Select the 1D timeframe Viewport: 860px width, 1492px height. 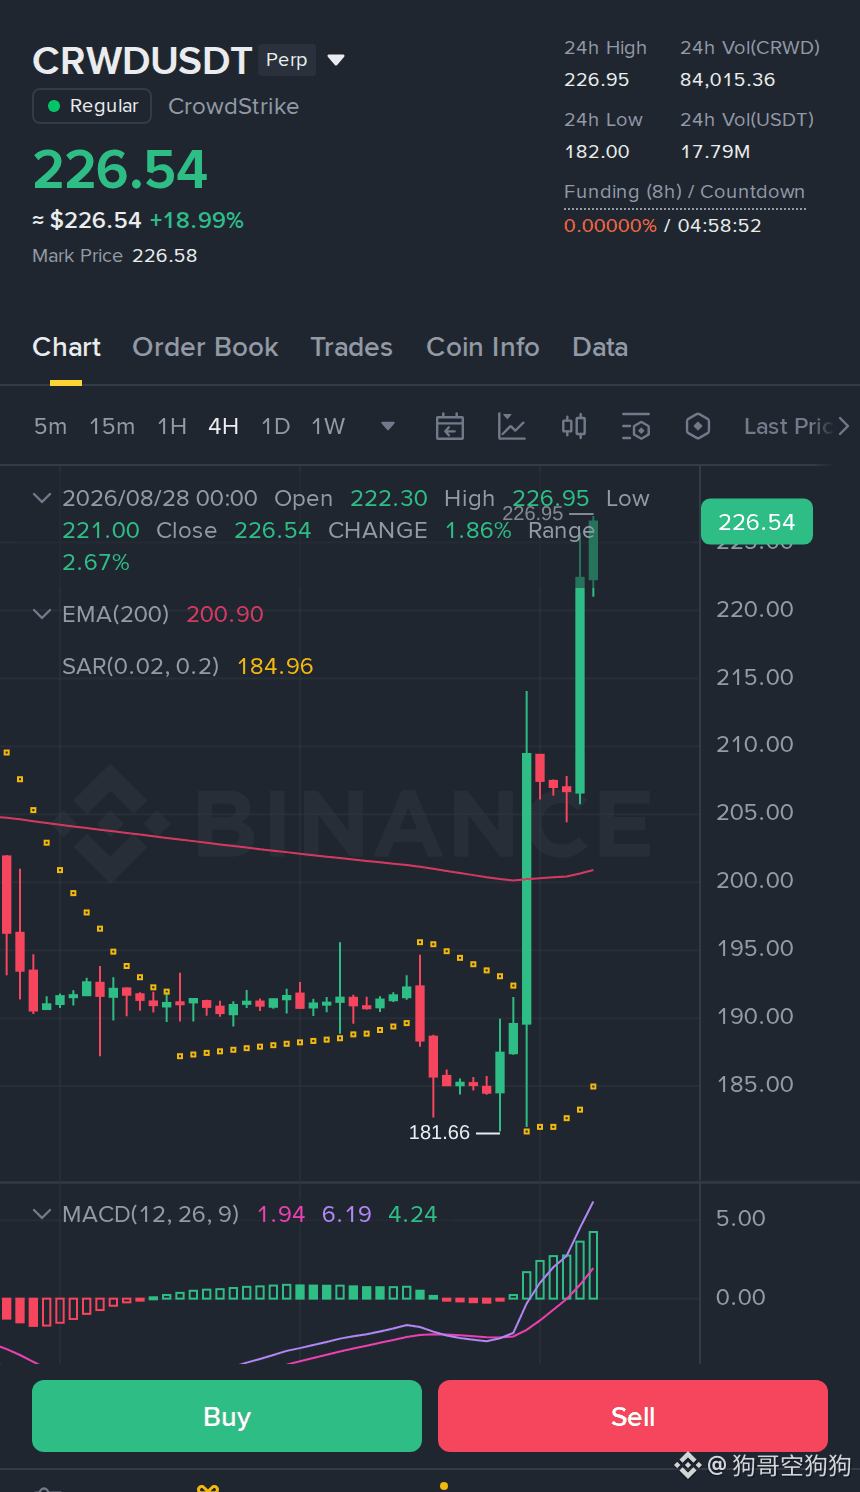[x=275, y=427]
